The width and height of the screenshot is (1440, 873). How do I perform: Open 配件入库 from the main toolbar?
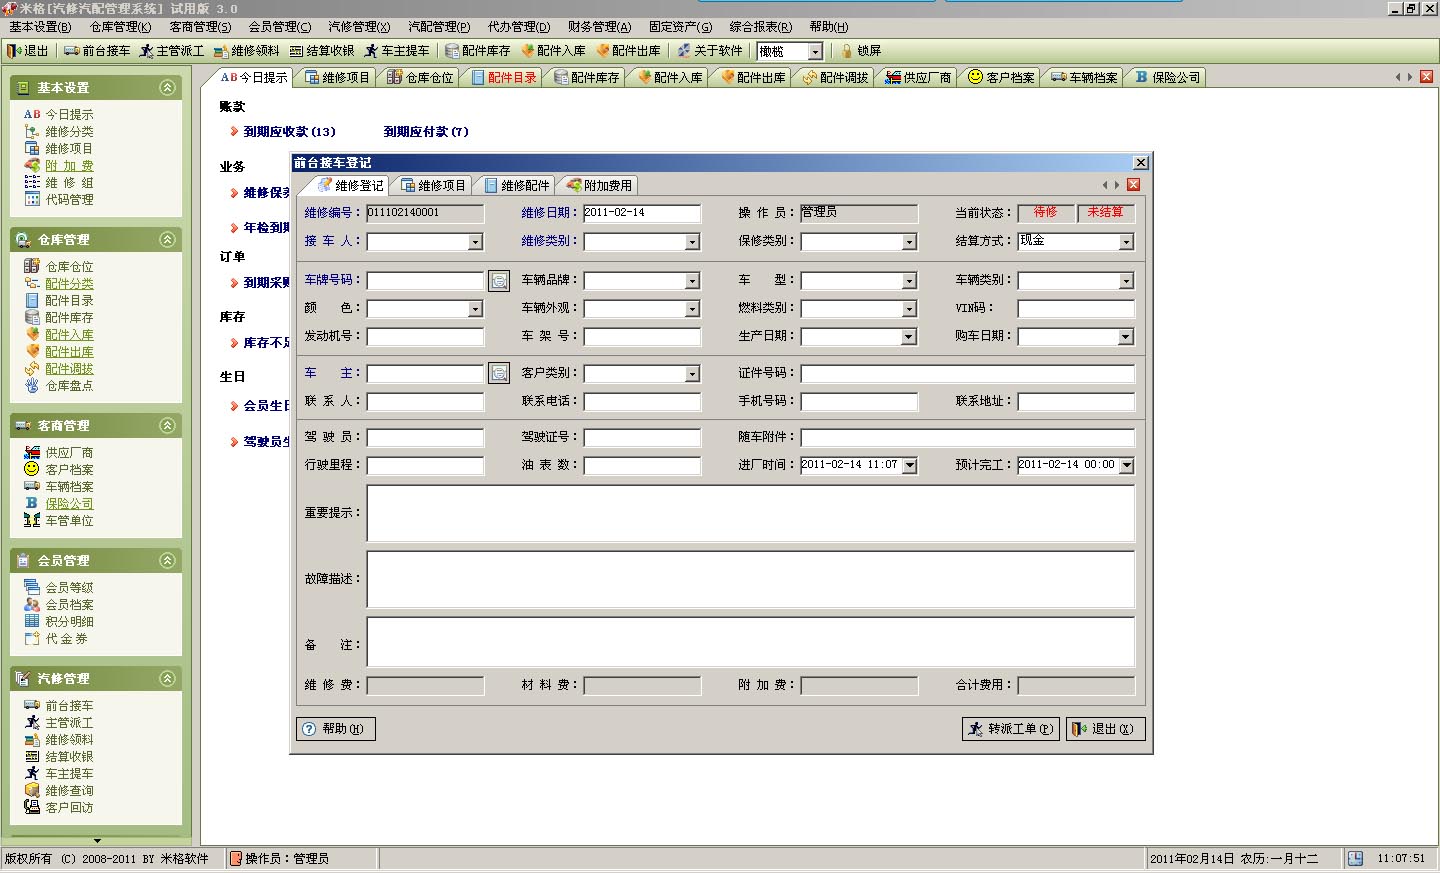[553, 51]
